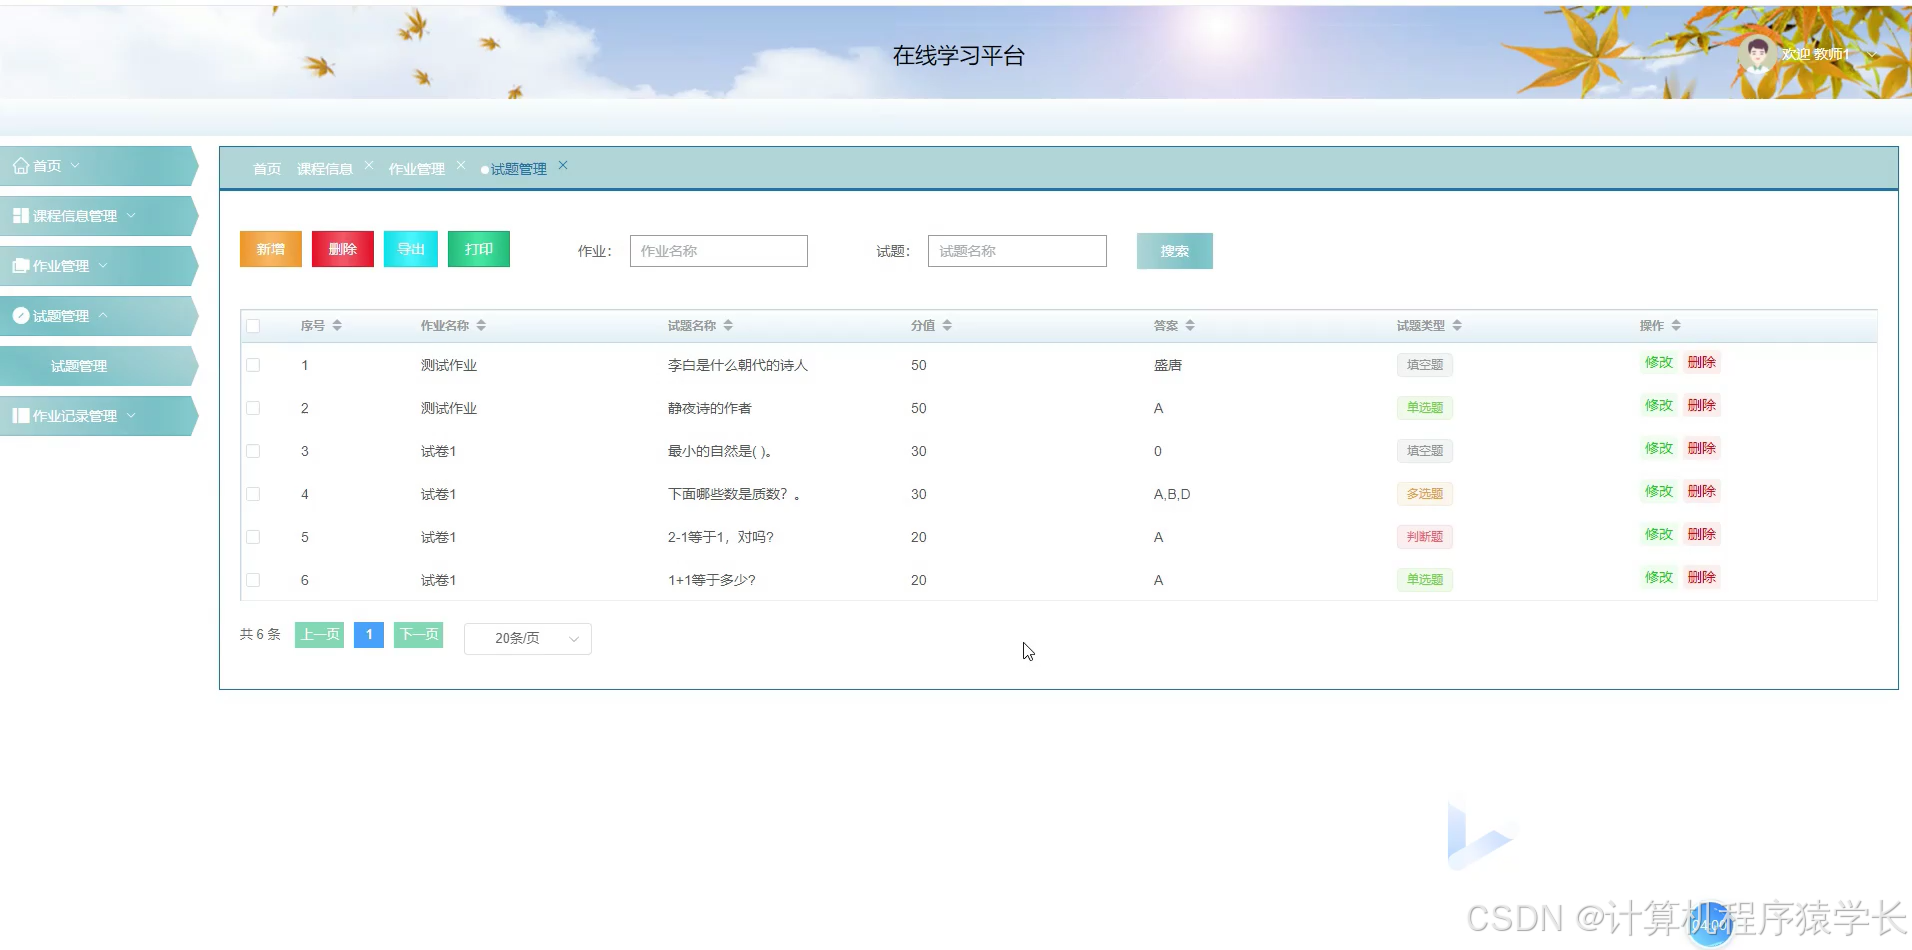The height and width of the screenshot is (950, 1912).
Task: Click the 搜索 search button
Action: (1175, 251)
